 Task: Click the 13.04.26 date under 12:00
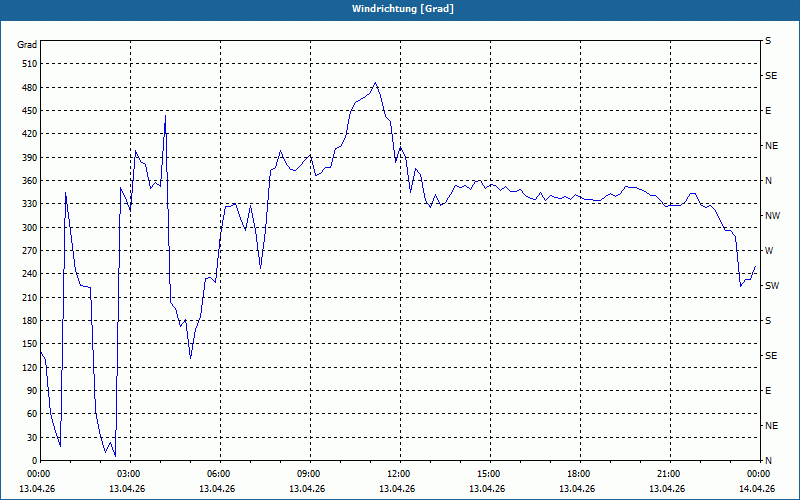click(x=397, y=488)
